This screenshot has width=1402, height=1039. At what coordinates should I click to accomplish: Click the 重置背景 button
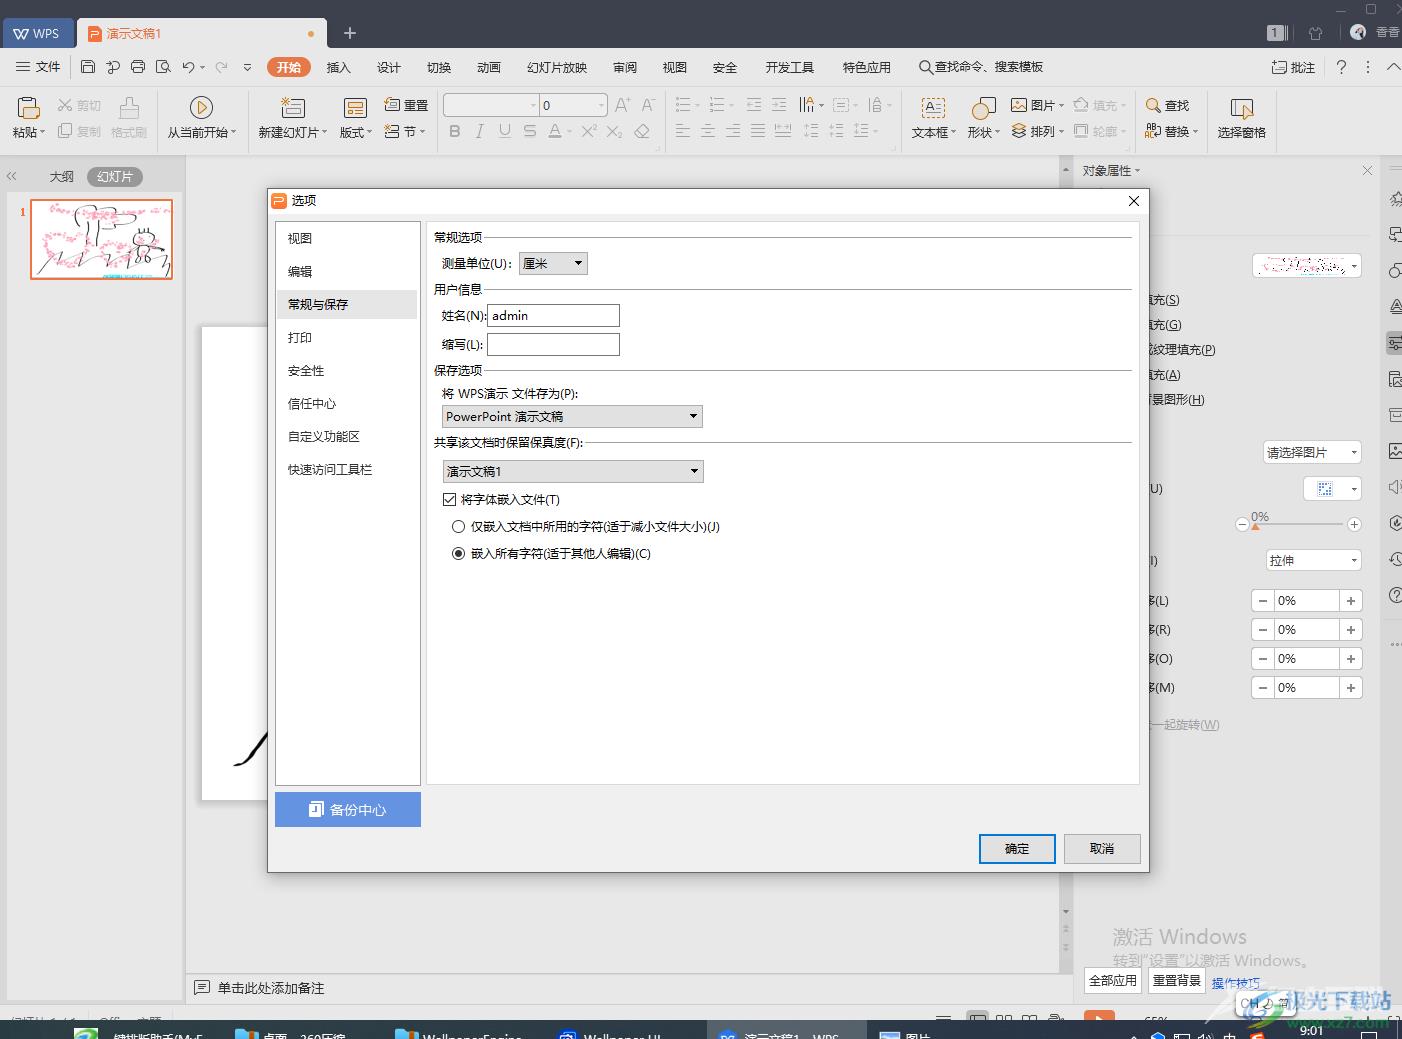pos(1177,980)
